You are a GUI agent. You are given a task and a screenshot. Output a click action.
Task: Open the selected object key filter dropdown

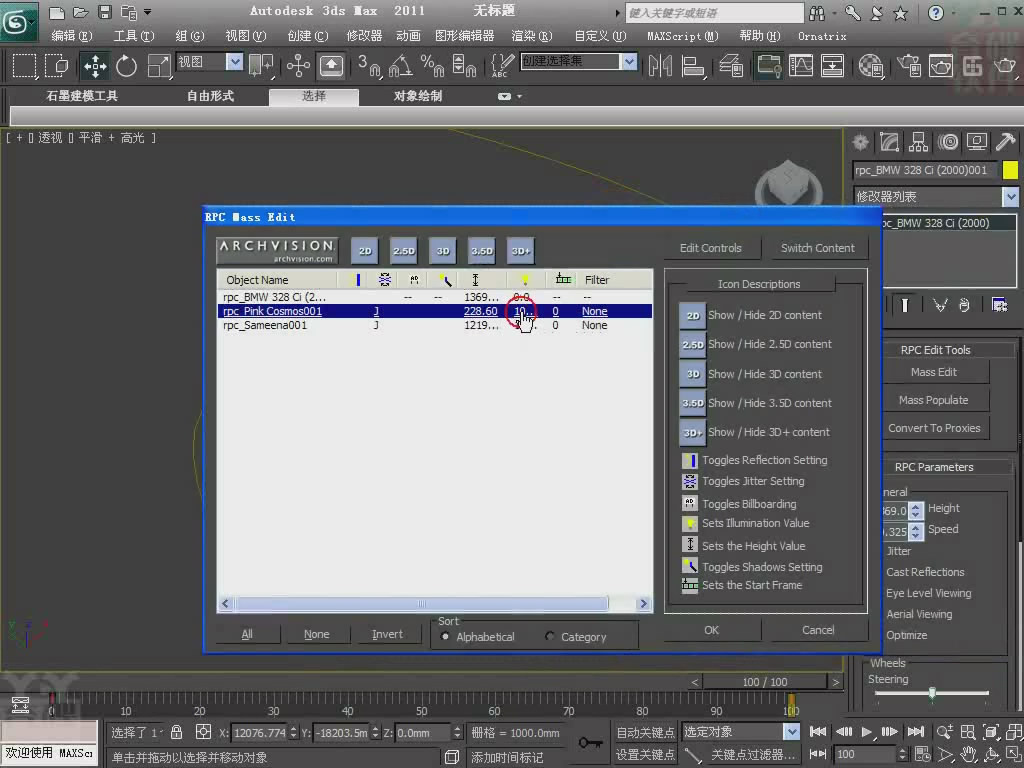coord(791,731)
